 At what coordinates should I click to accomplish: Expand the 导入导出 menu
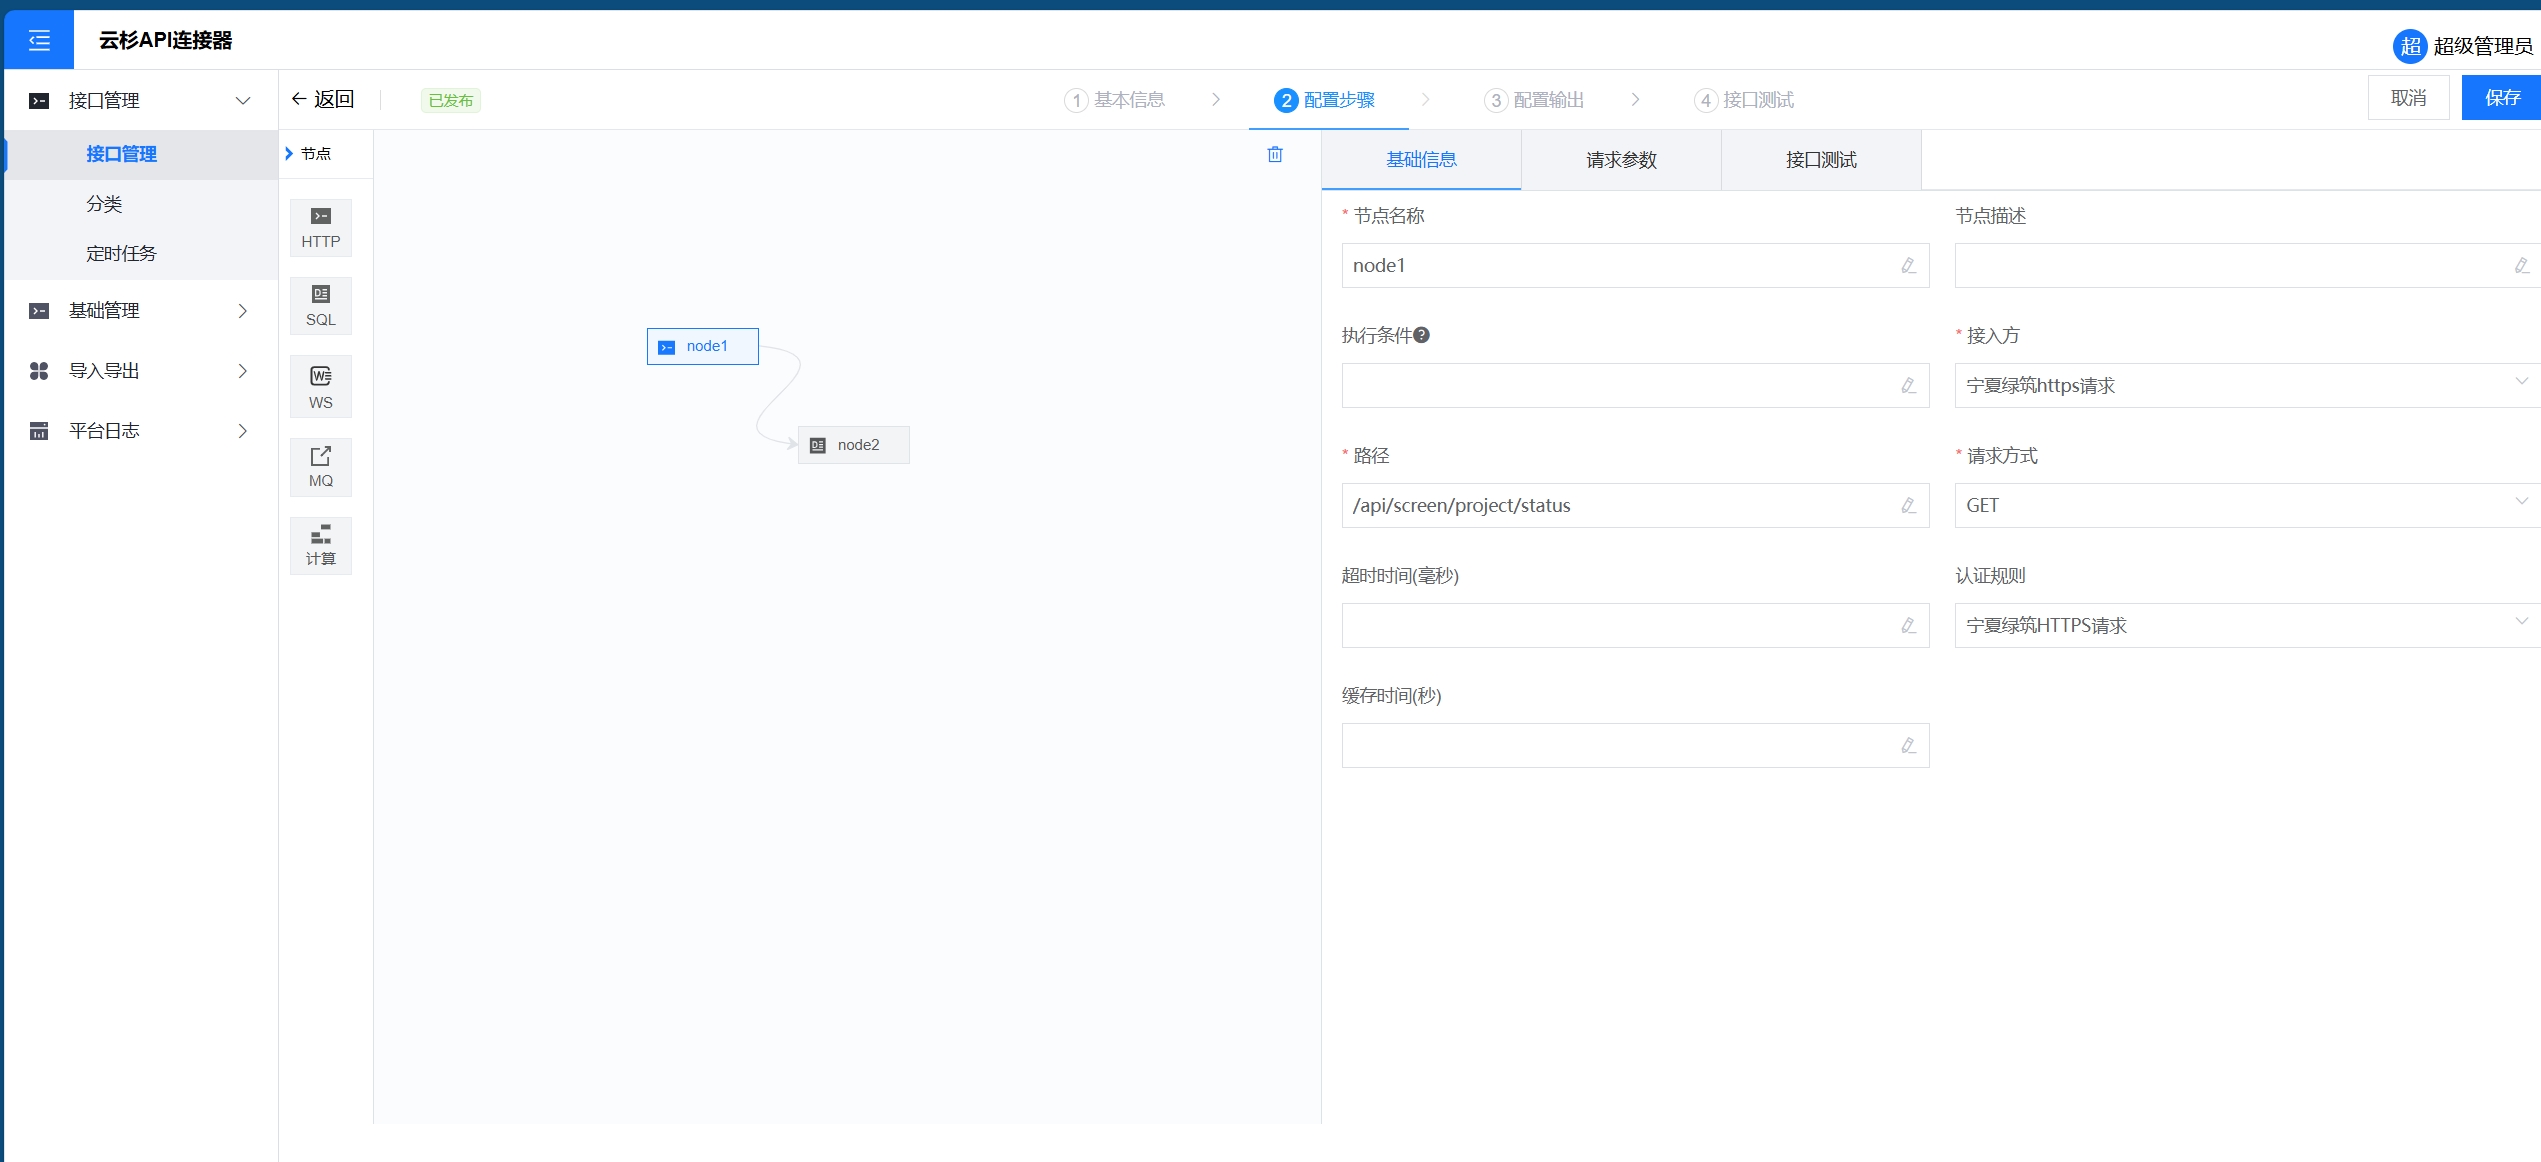[x=242, y=371]
